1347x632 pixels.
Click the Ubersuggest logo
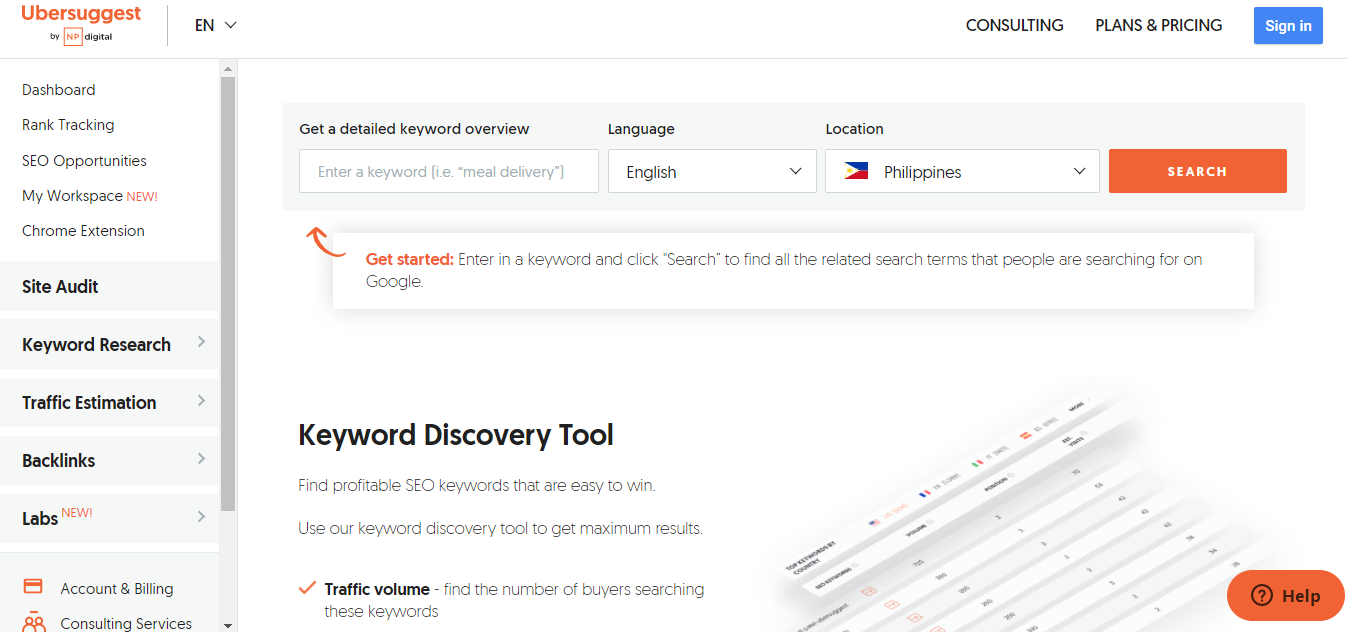pos(81,24)
